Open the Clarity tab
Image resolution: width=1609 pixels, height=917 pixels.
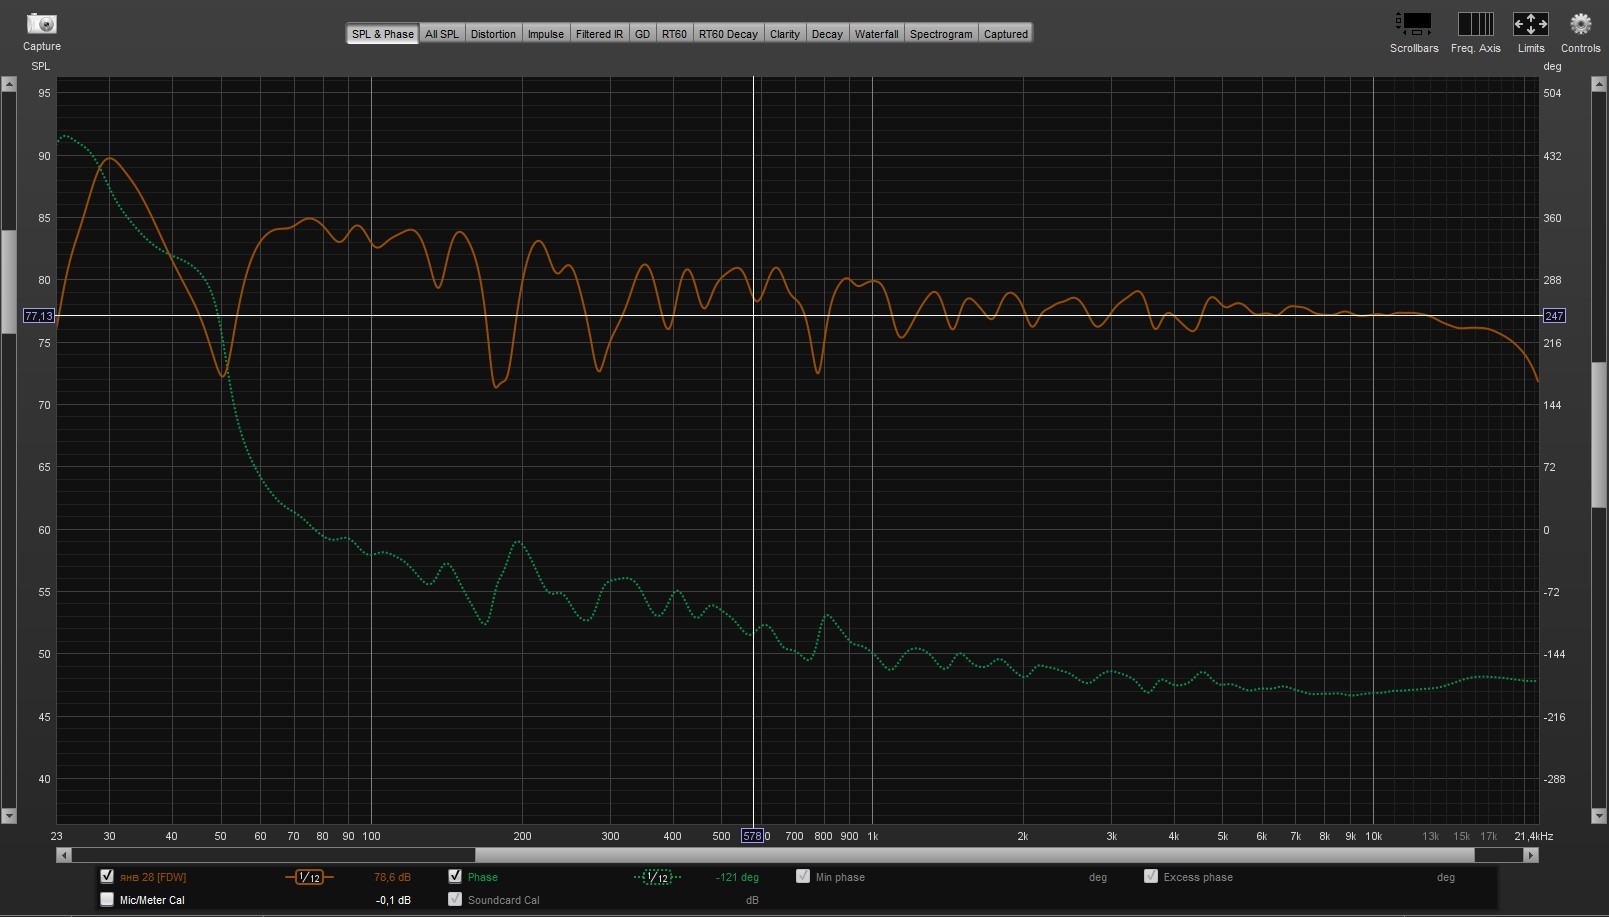785,34
